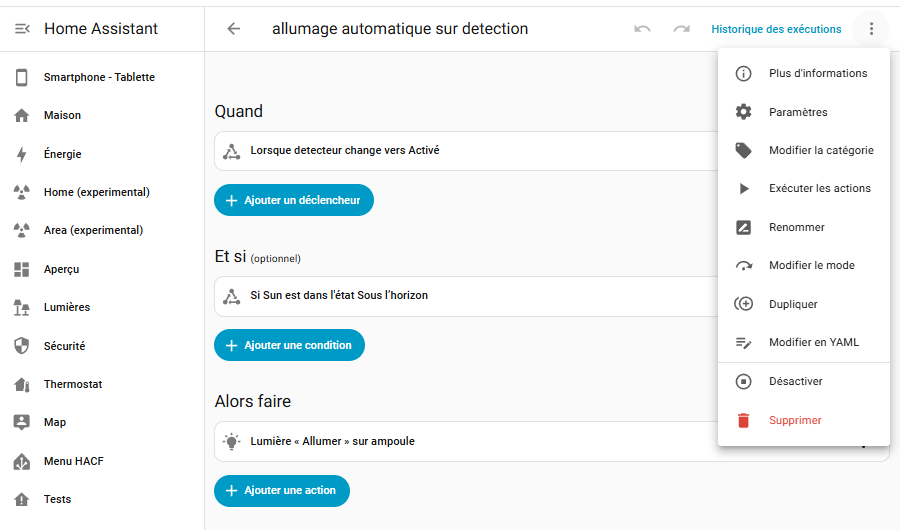Click the redo arrow icon
Viewport: 900px width, 530px height.
pos(681,29)
